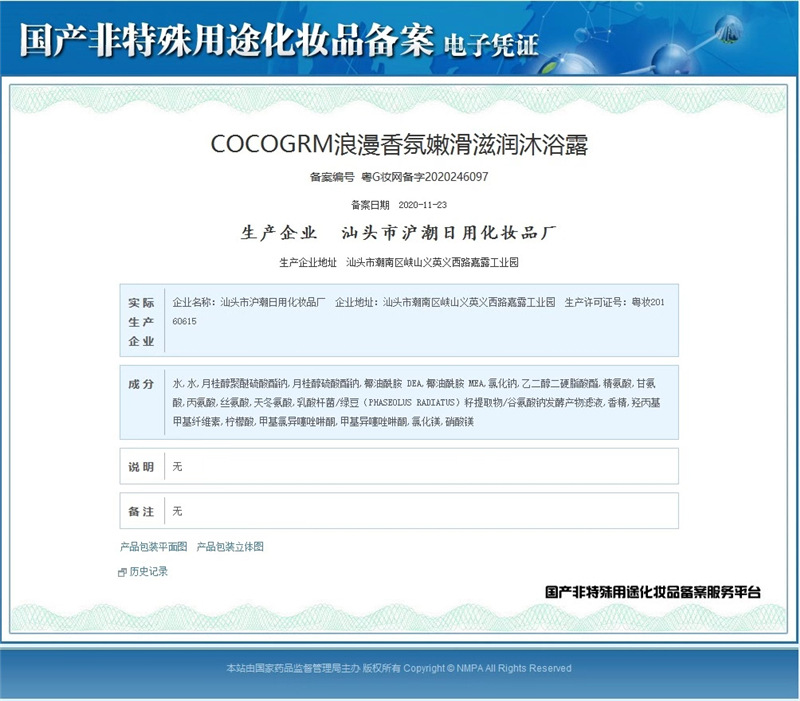Click the 电子凭证 header text
800x701 pixels.
(491, 45)
